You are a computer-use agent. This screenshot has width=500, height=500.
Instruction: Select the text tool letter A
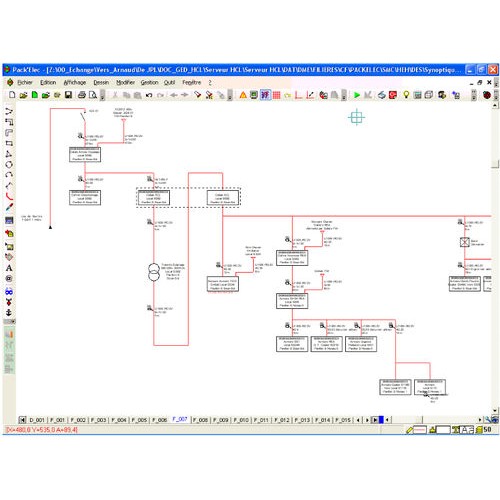point(9,268)
